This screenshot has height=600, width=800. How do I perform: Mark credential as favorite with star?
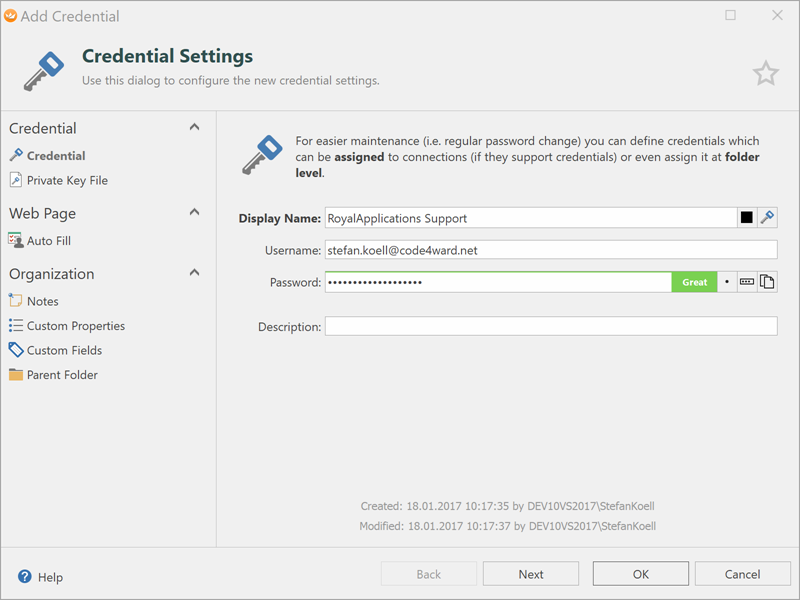pyautogui.click(x=765, y=73)
